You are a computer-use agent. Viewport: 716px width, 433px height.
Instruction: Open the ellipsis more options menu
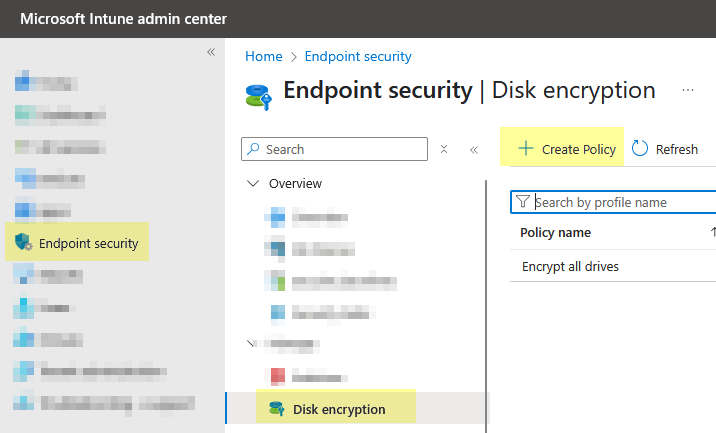[x=688, y=90]
